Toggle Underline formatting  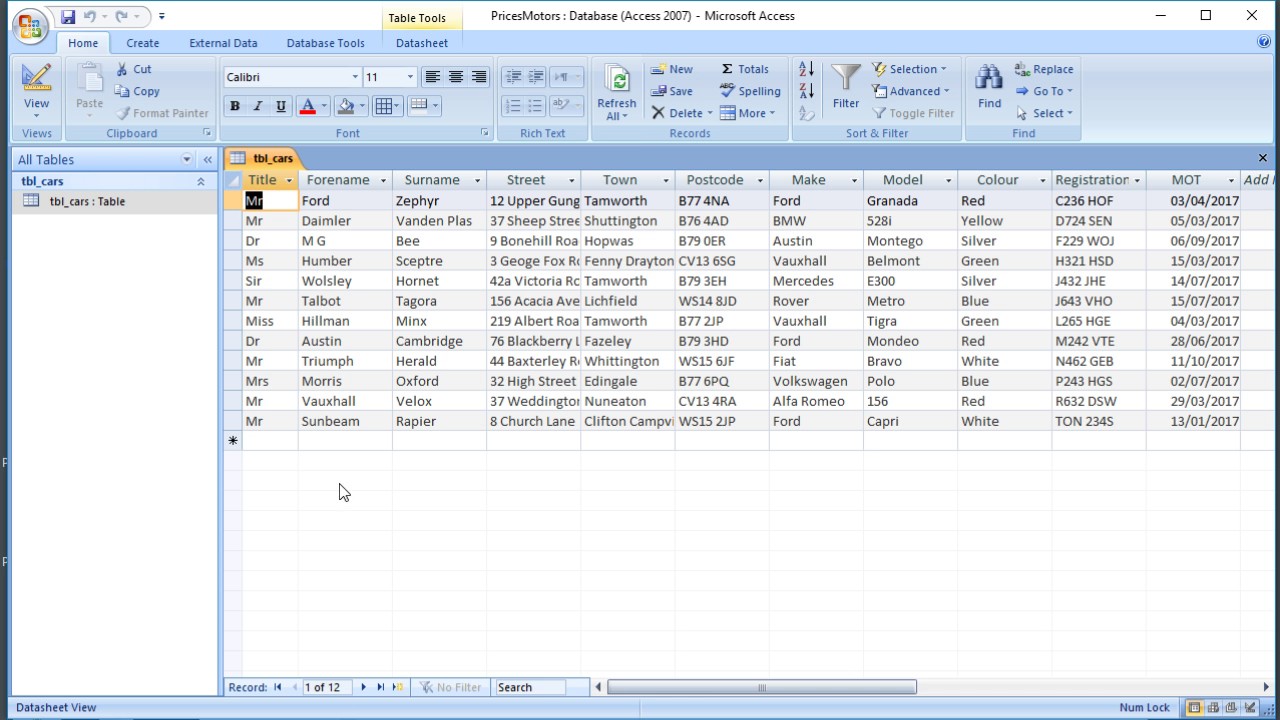[280, 106]
